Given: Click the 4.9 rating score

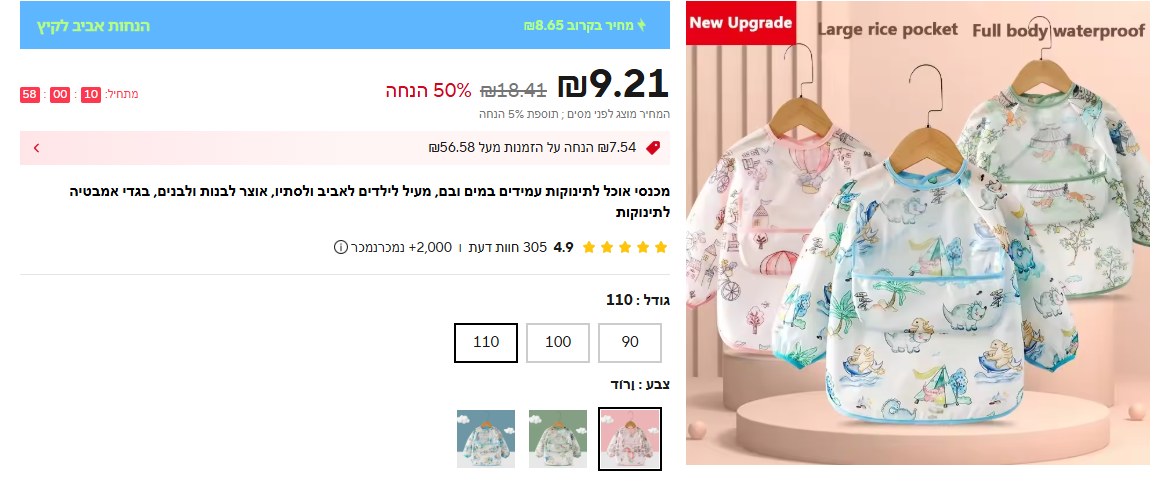Looking at the screenshot, I should 563,247.
